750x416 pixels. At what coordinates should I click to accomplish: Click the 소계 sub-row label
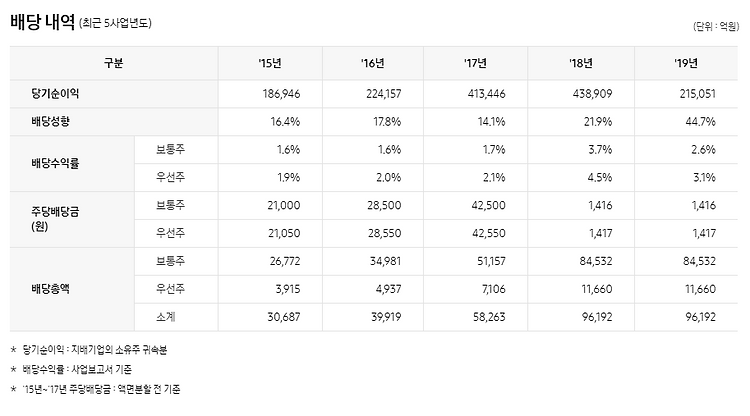(x=165, y=317)
